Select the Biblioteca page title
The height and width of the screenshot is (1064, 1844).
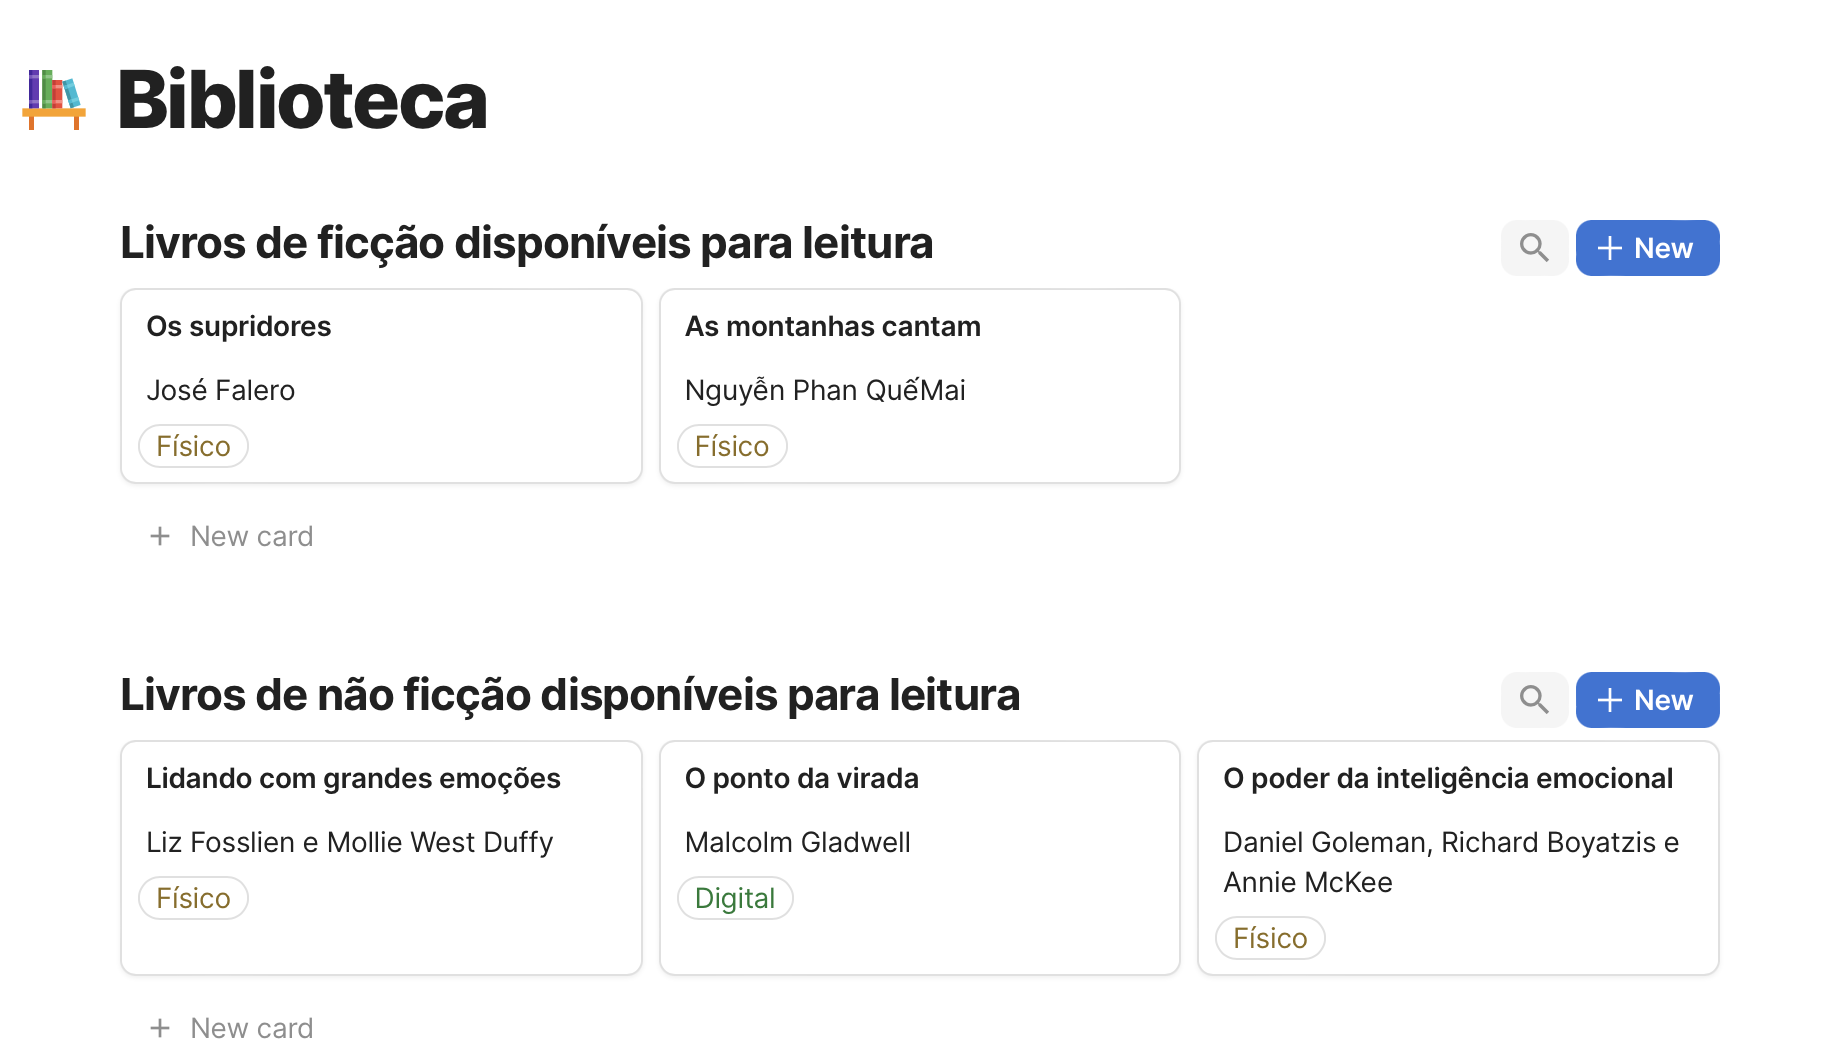tap(302, 100)
